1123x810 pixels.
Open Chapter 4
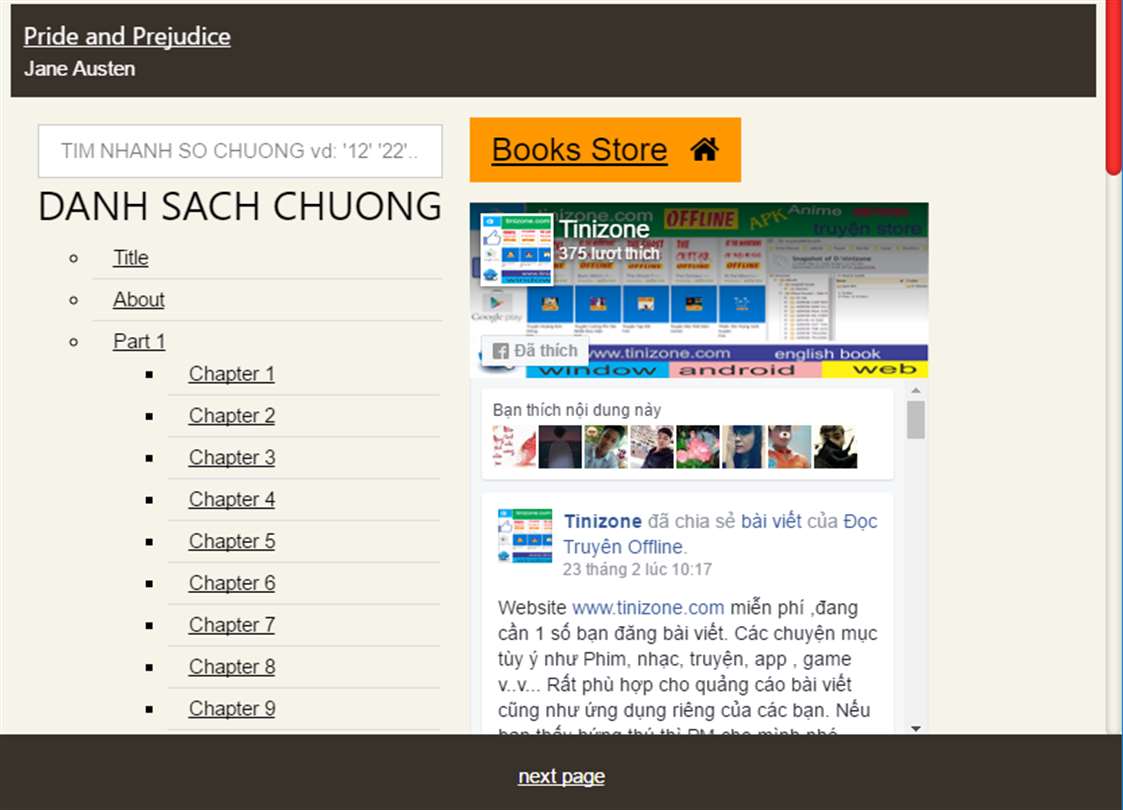tap(231, 499)
